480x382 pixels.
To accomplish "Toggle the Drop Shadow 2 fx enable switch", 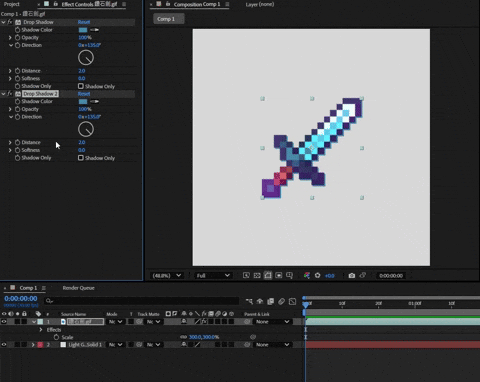I will point(10,94).
